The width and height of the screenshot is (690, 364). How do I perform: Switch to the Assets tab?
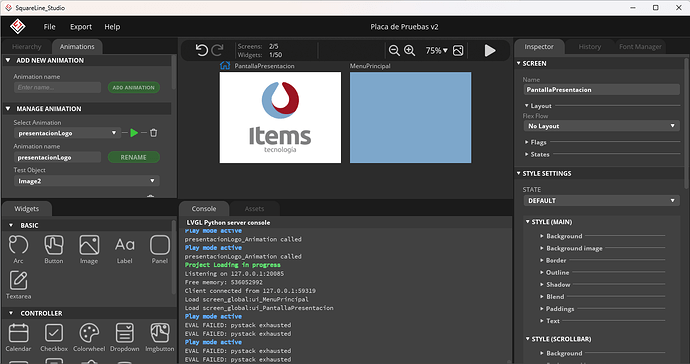click(254, 209)
